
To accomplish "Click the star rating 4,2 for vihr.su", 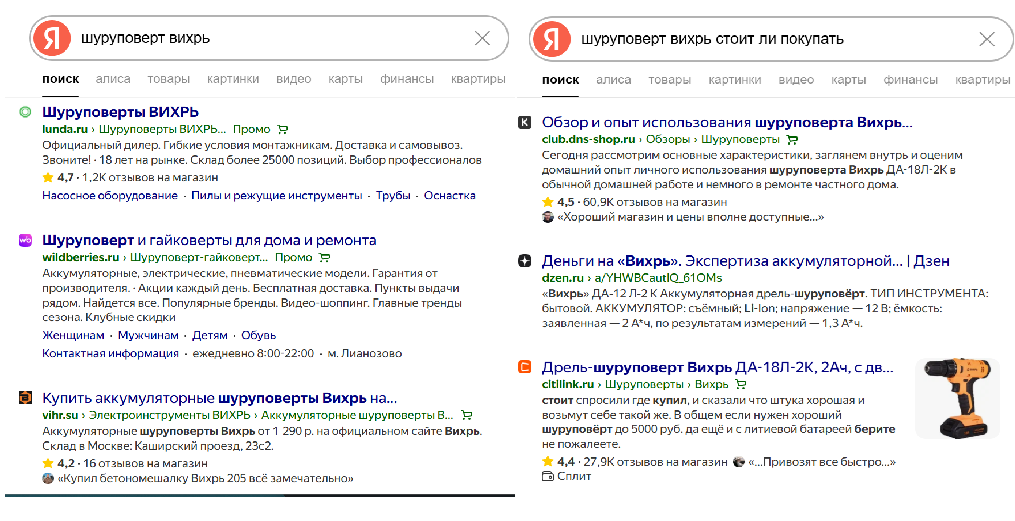I will 58,463.
